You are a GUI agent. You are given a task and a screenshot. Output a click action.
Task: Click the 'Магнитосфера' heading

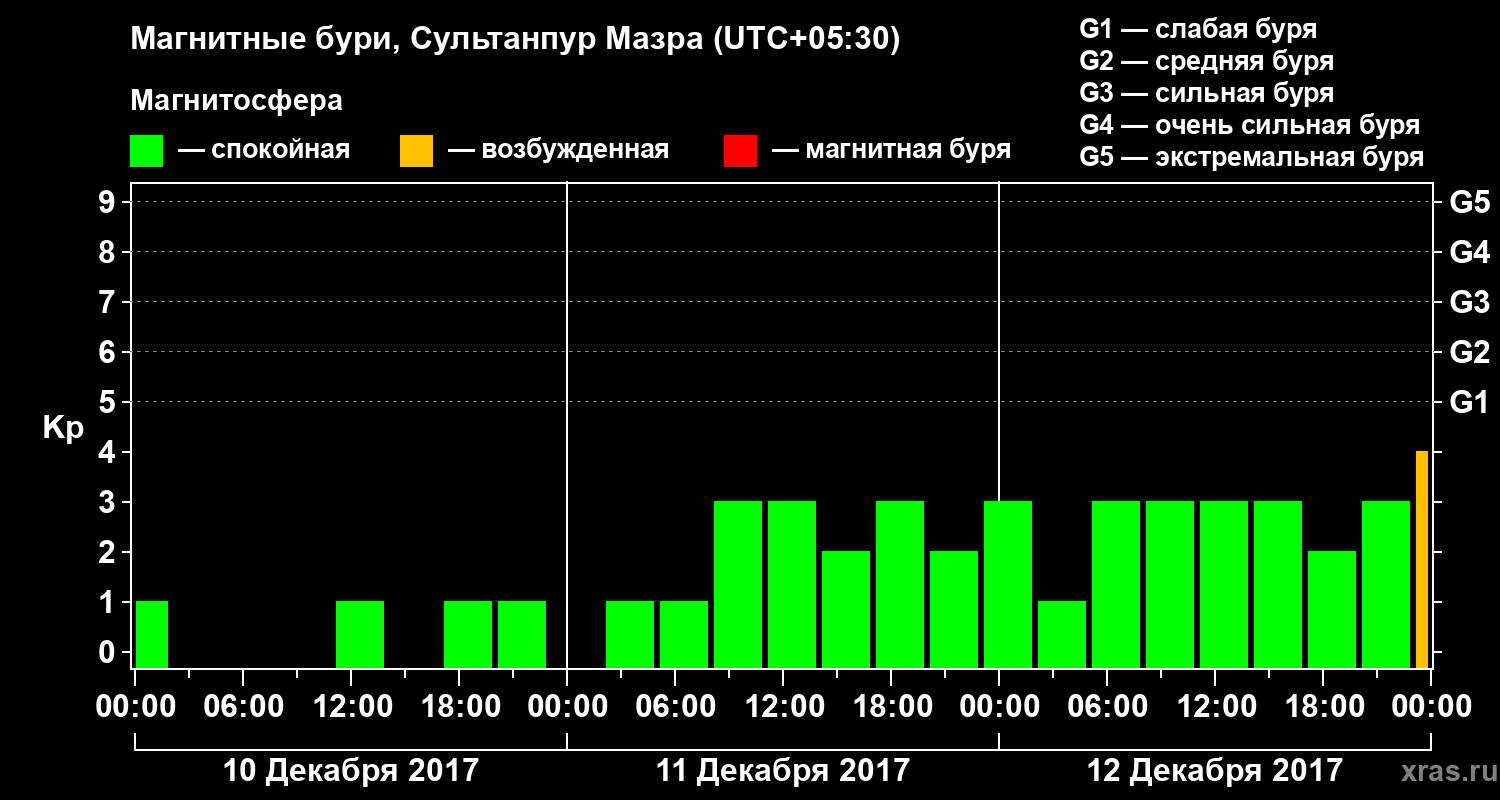(x=236, y=101)
